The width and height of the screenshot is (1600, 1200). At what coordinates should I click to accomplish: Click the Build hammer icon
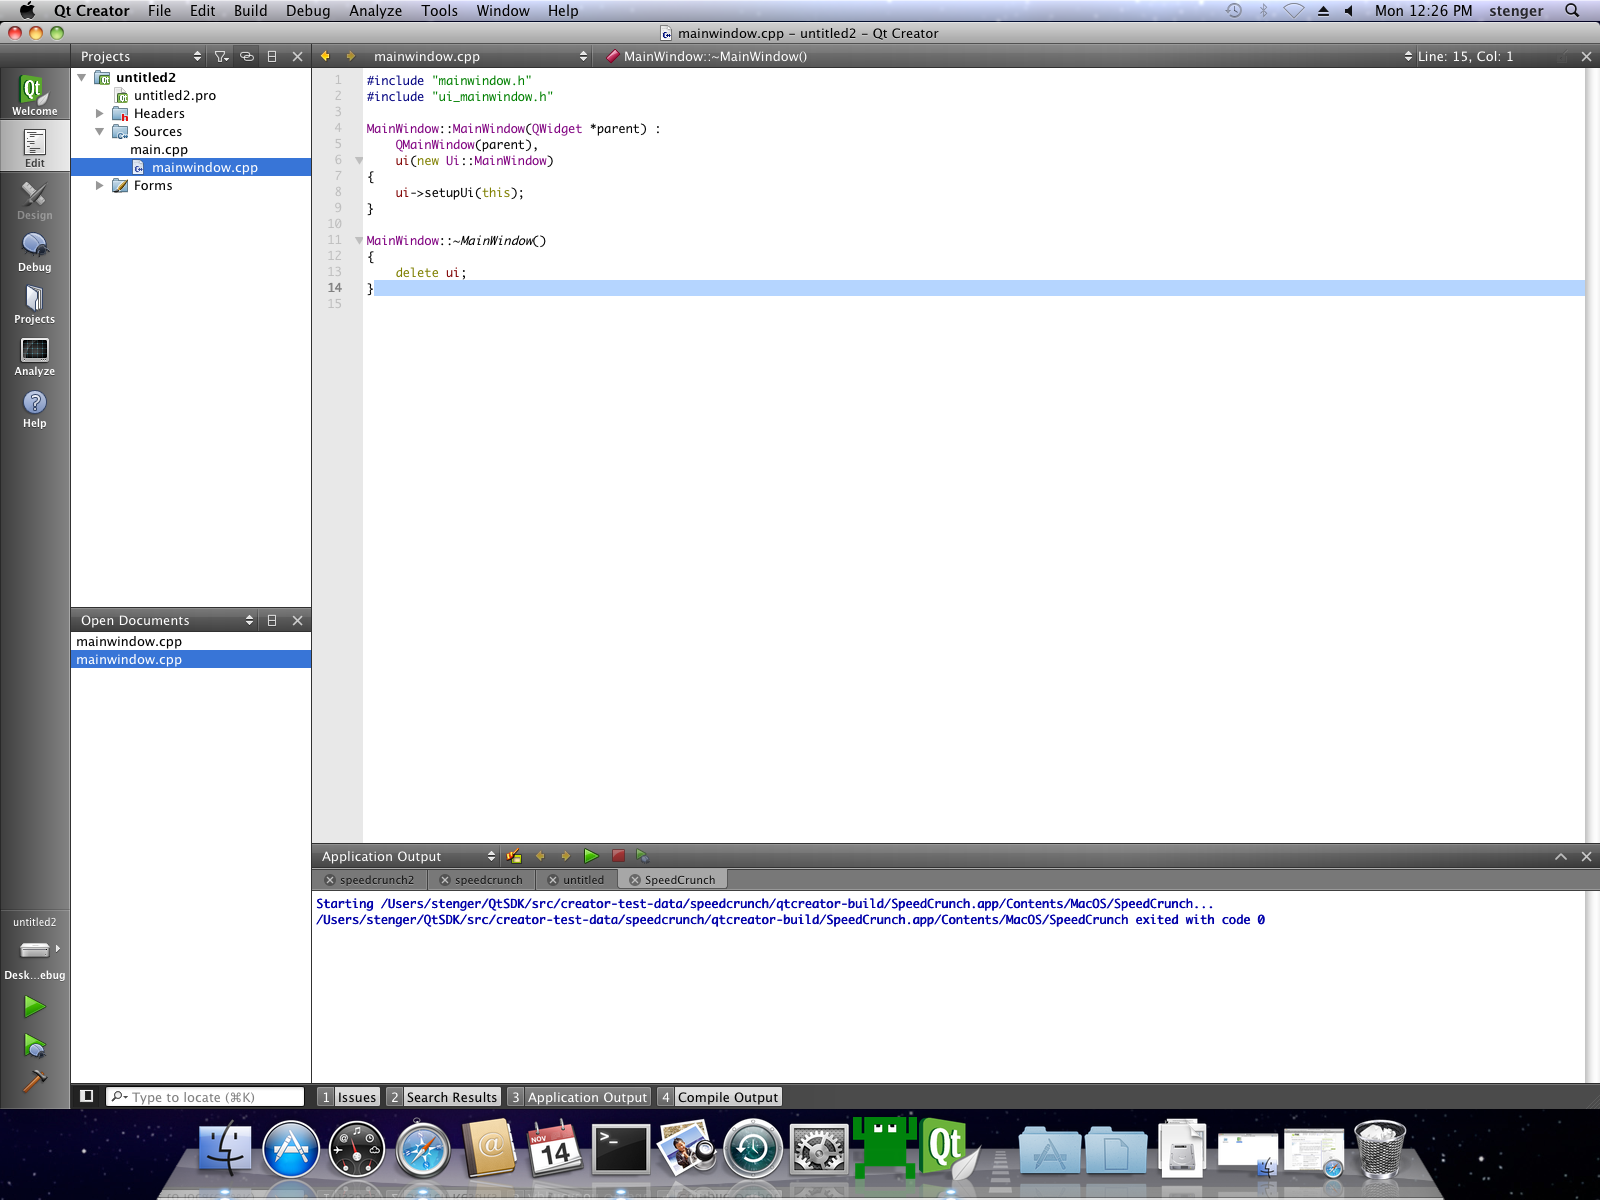[x=34, y=1082]
